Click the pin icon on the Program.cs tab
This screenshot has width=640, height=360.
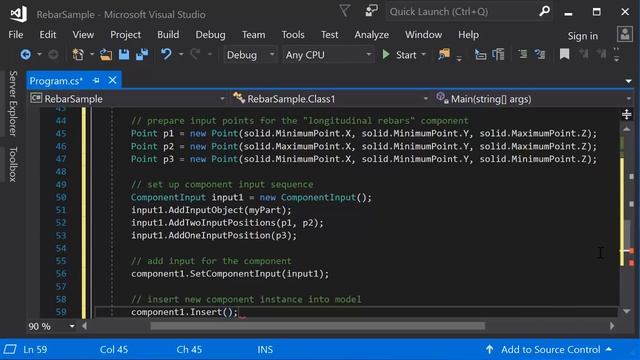coord(96,80)
